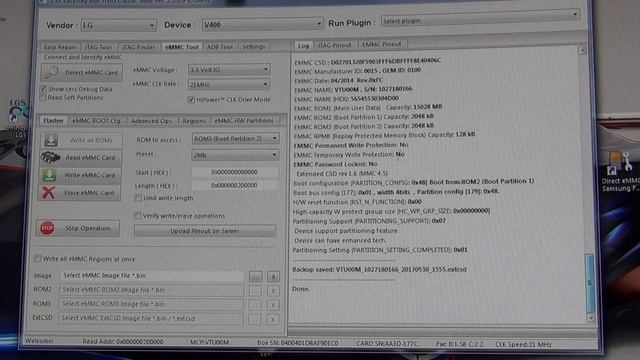
Task: Open the eMMC BOOT Cfg sub-tab
Action: click(96, 121)
